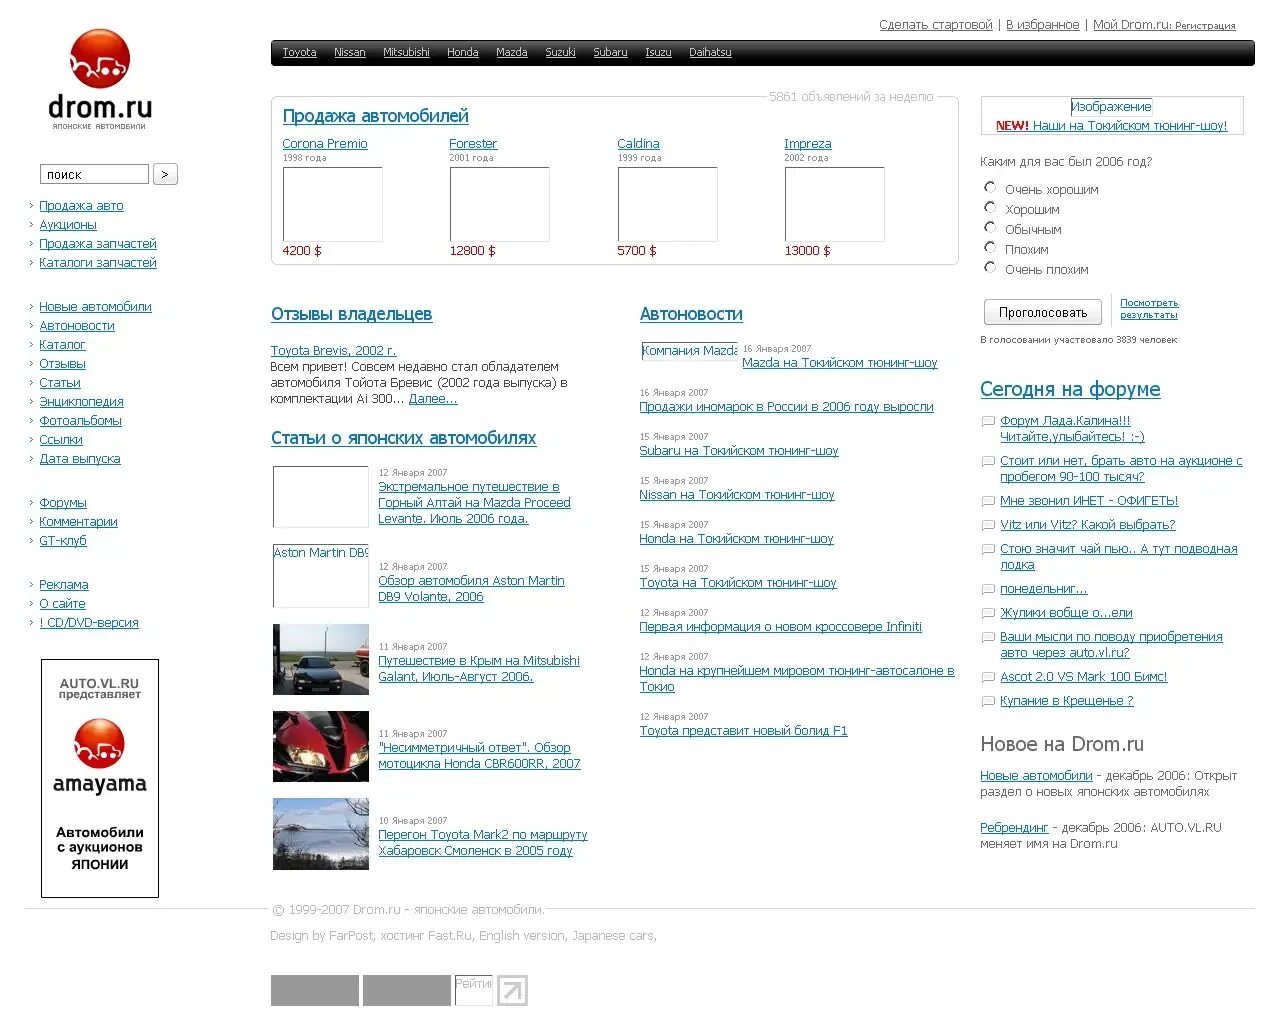The width and height of the screenshot is (1280, 1024).
Task: Click the Mitsubishi Galant Crimea trip thumbnail
Action: click(321, 659)
